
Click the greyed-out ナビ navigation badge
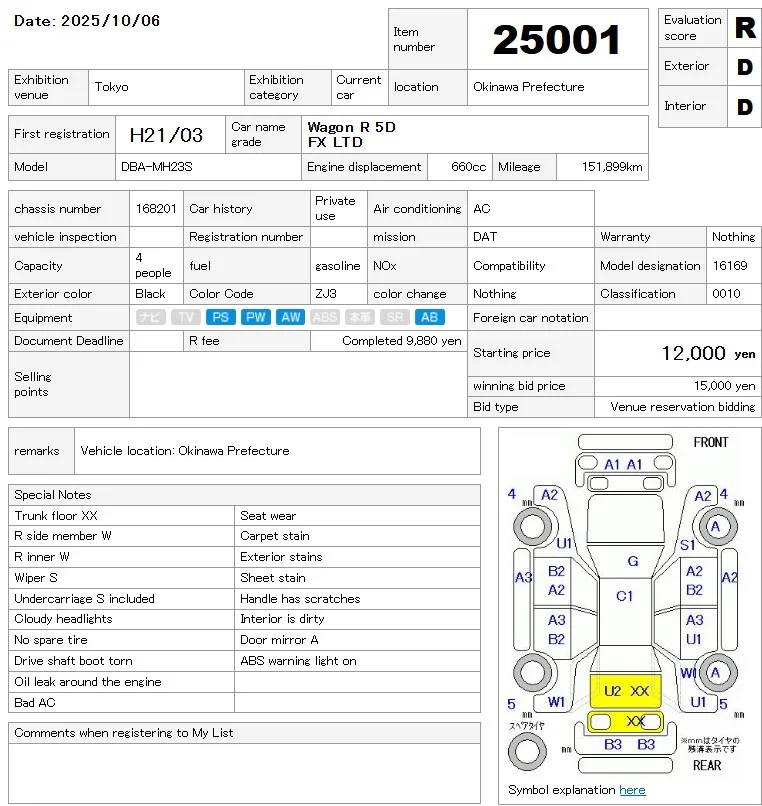pos(150,318)
